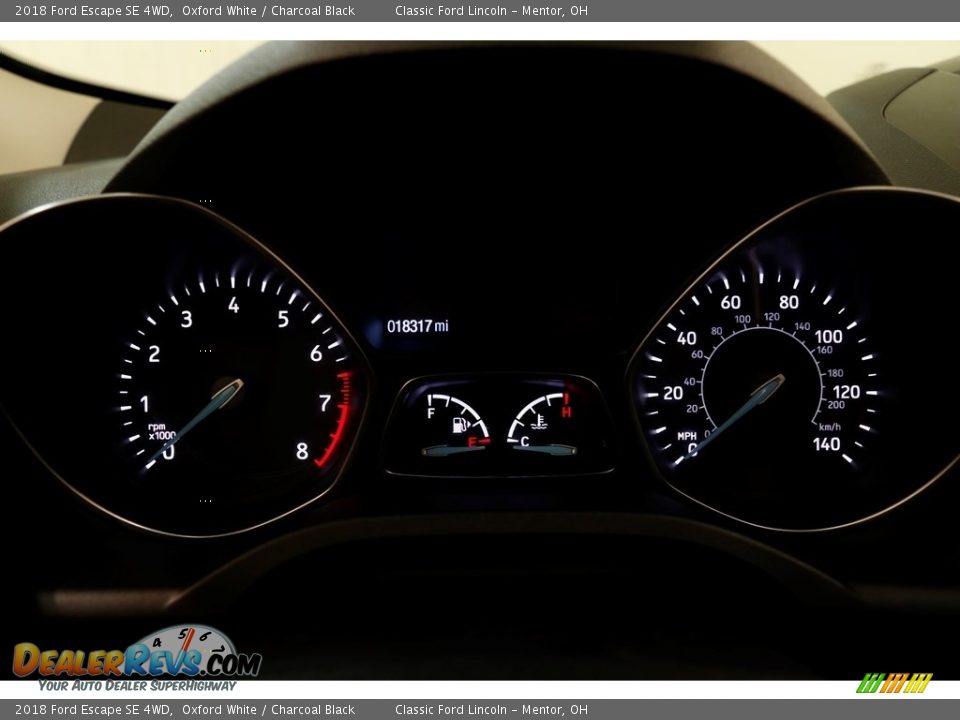
Task: Select the C marker on the temperature gauge
Action: (524, 441)
